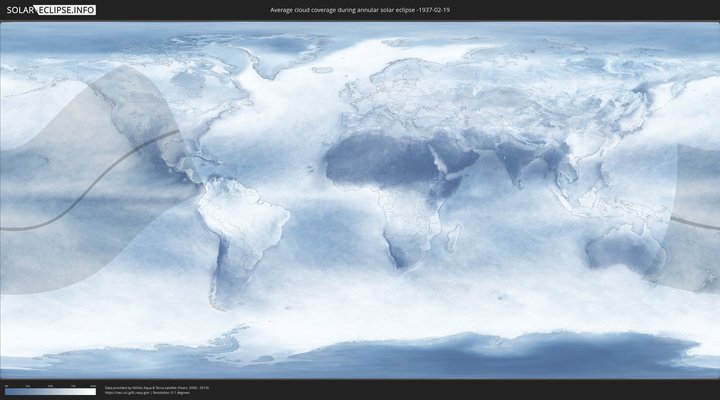Click the cloud coverage color scale bar

tap(51, 392)
